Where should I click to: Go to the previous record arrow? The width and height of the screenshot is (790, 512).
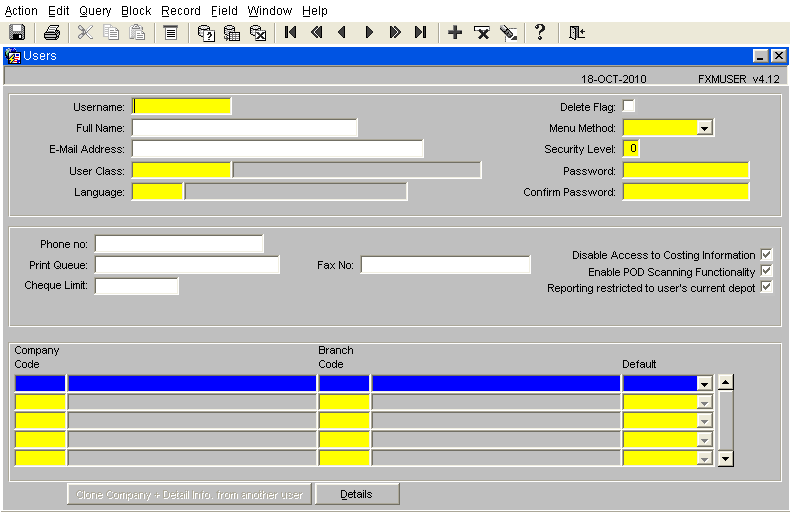point(342,33)
